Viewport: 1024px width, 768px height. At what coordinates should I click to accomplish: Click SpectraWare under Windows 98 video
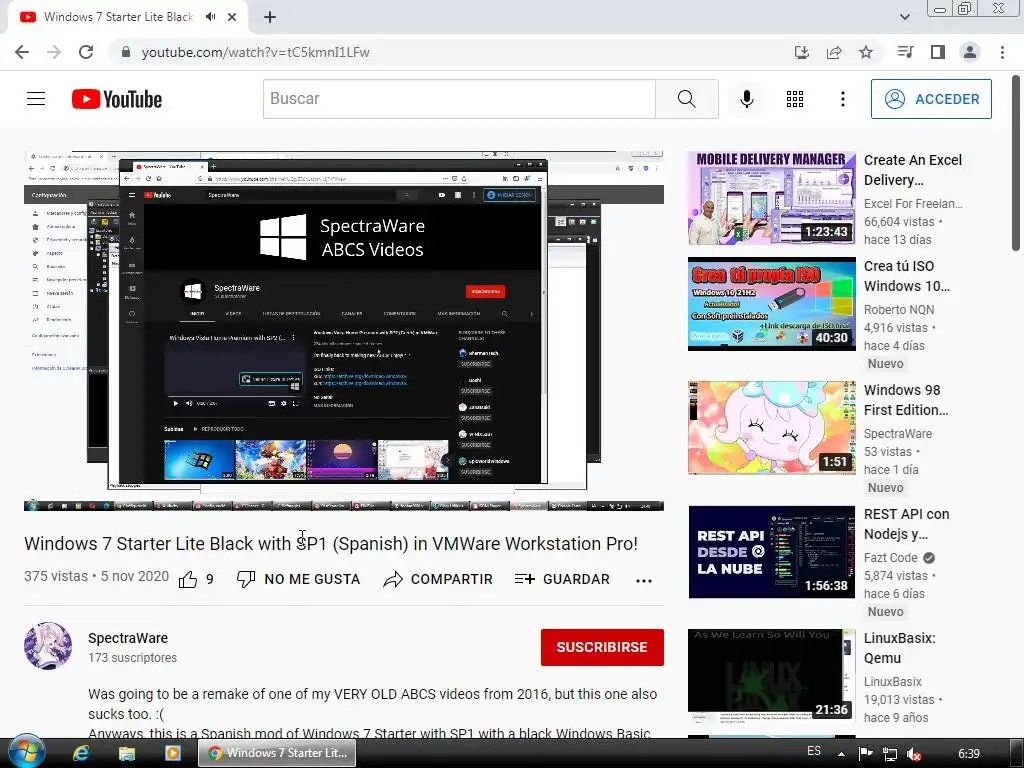[x=898, y=434]
